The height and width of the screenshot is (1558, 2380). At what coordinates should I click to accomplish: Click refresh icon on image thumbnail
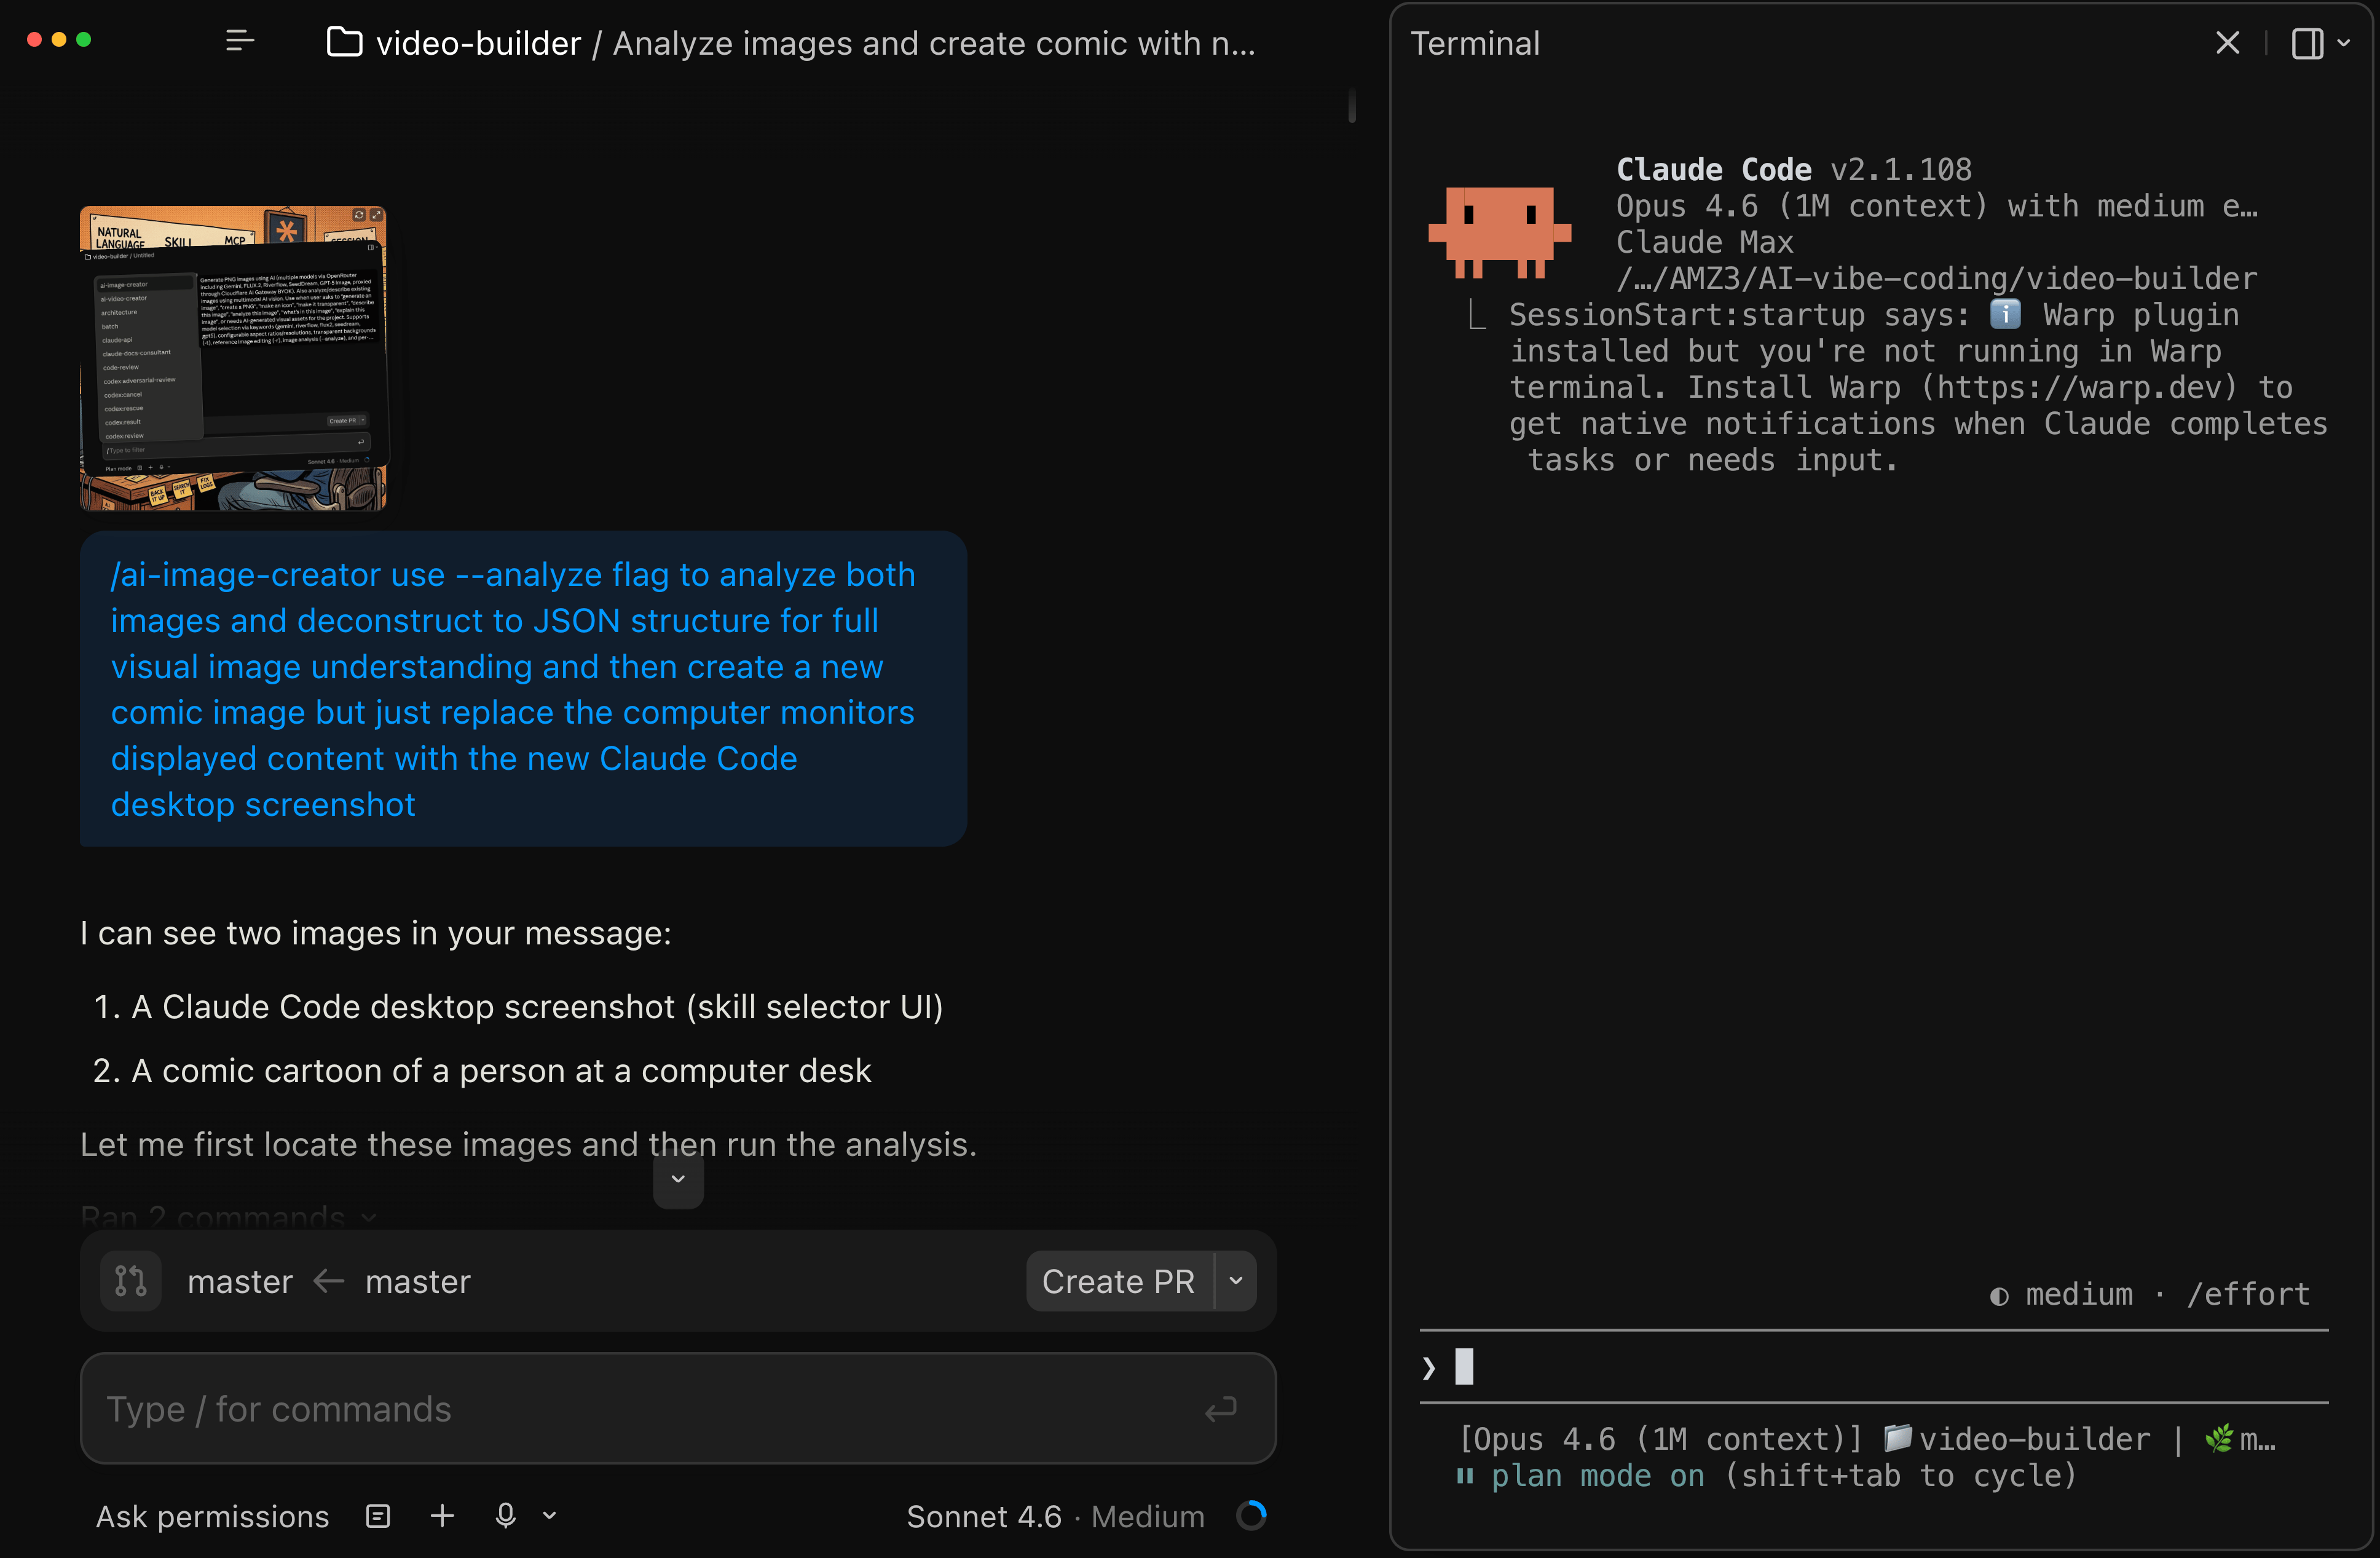[358, 215]
